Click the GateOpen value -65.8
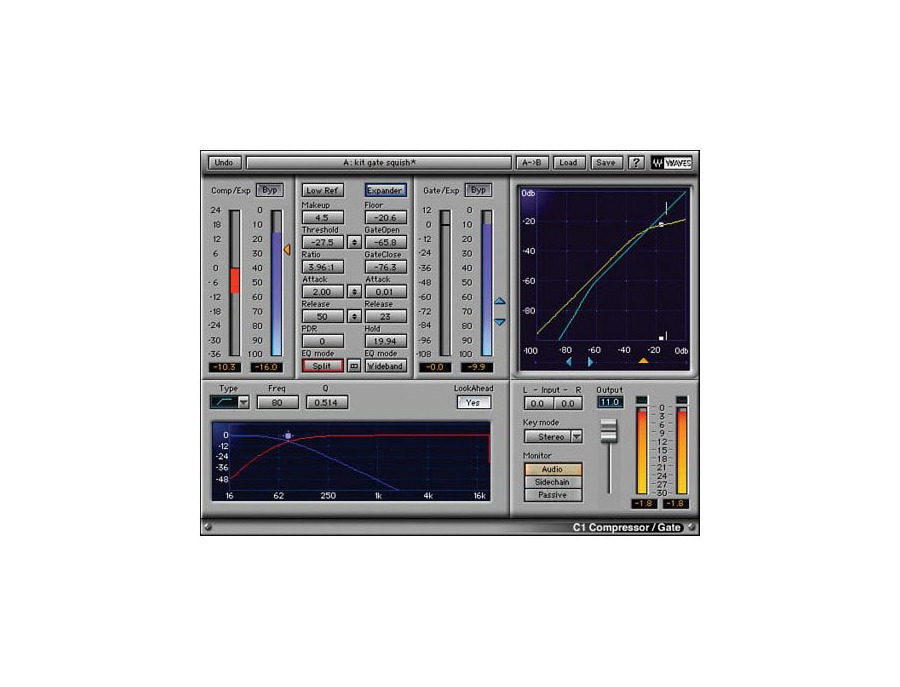 [385, 243]
